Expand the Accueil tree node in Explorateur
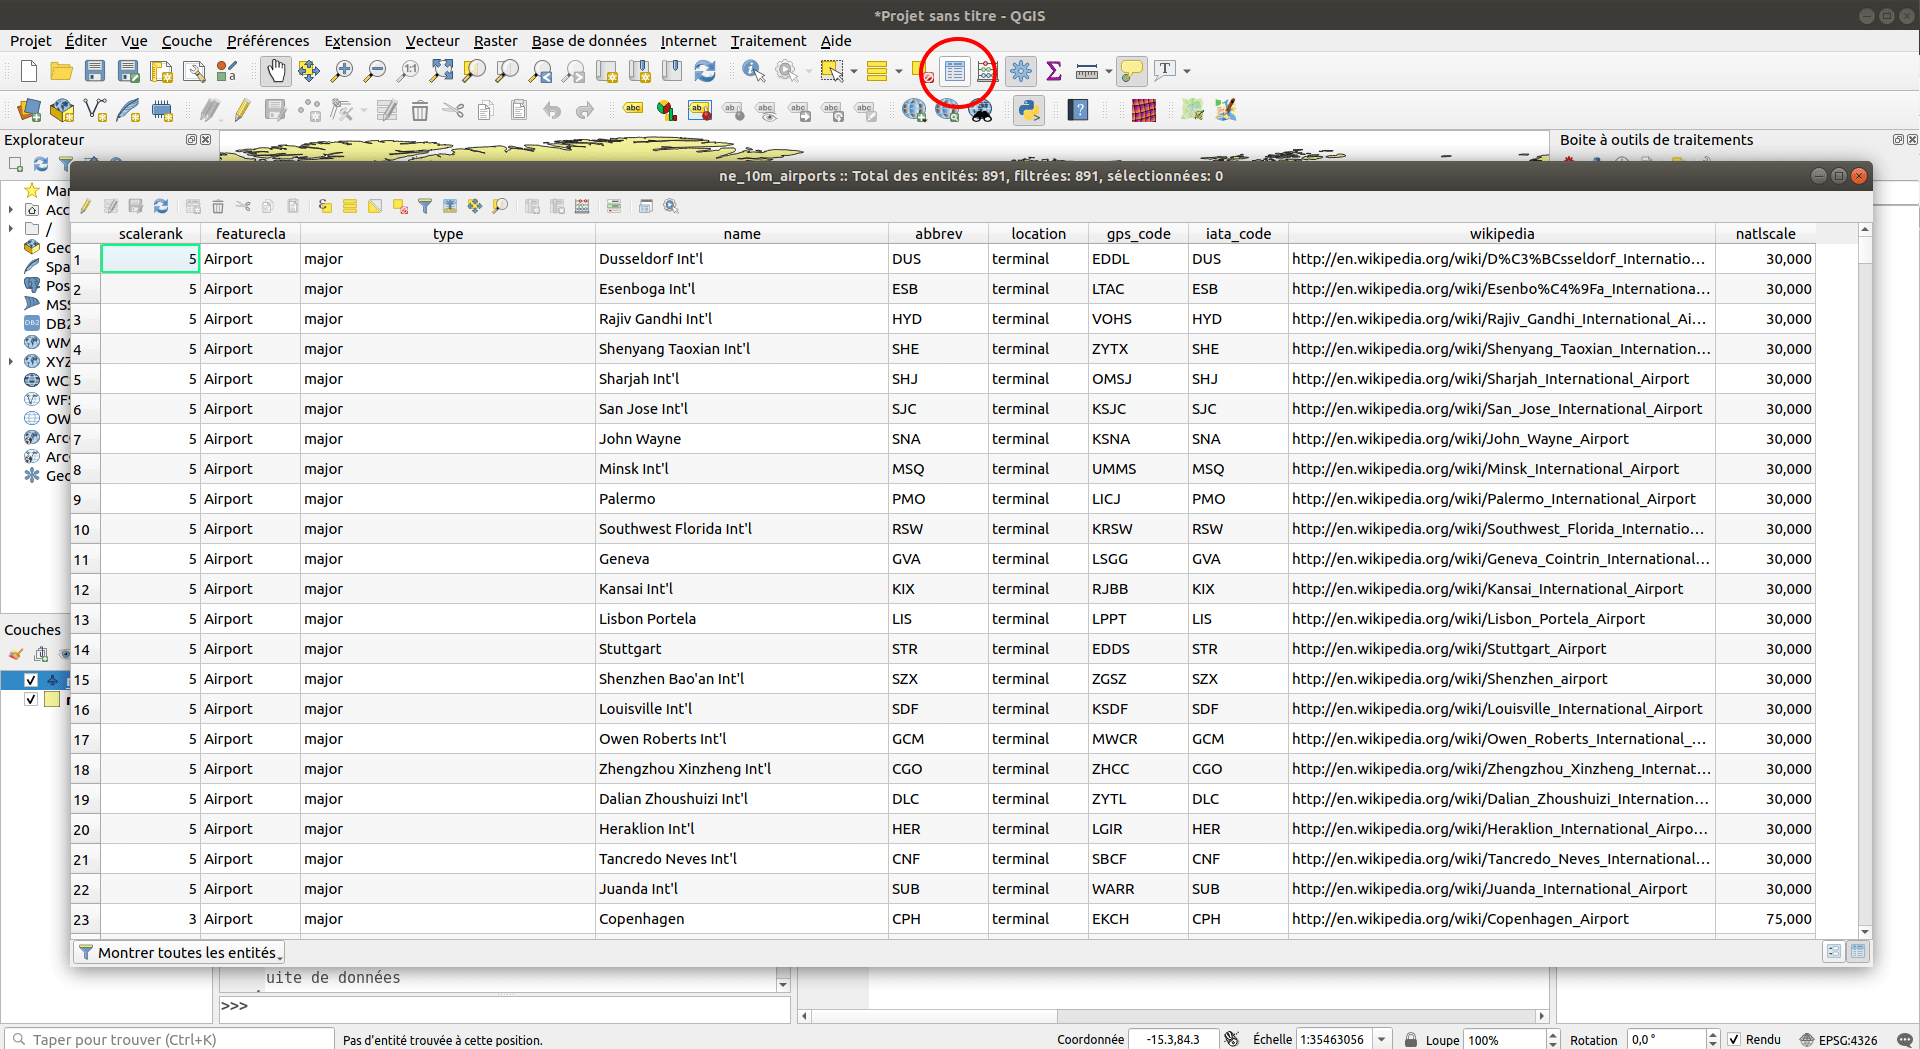 click(11, 210)
